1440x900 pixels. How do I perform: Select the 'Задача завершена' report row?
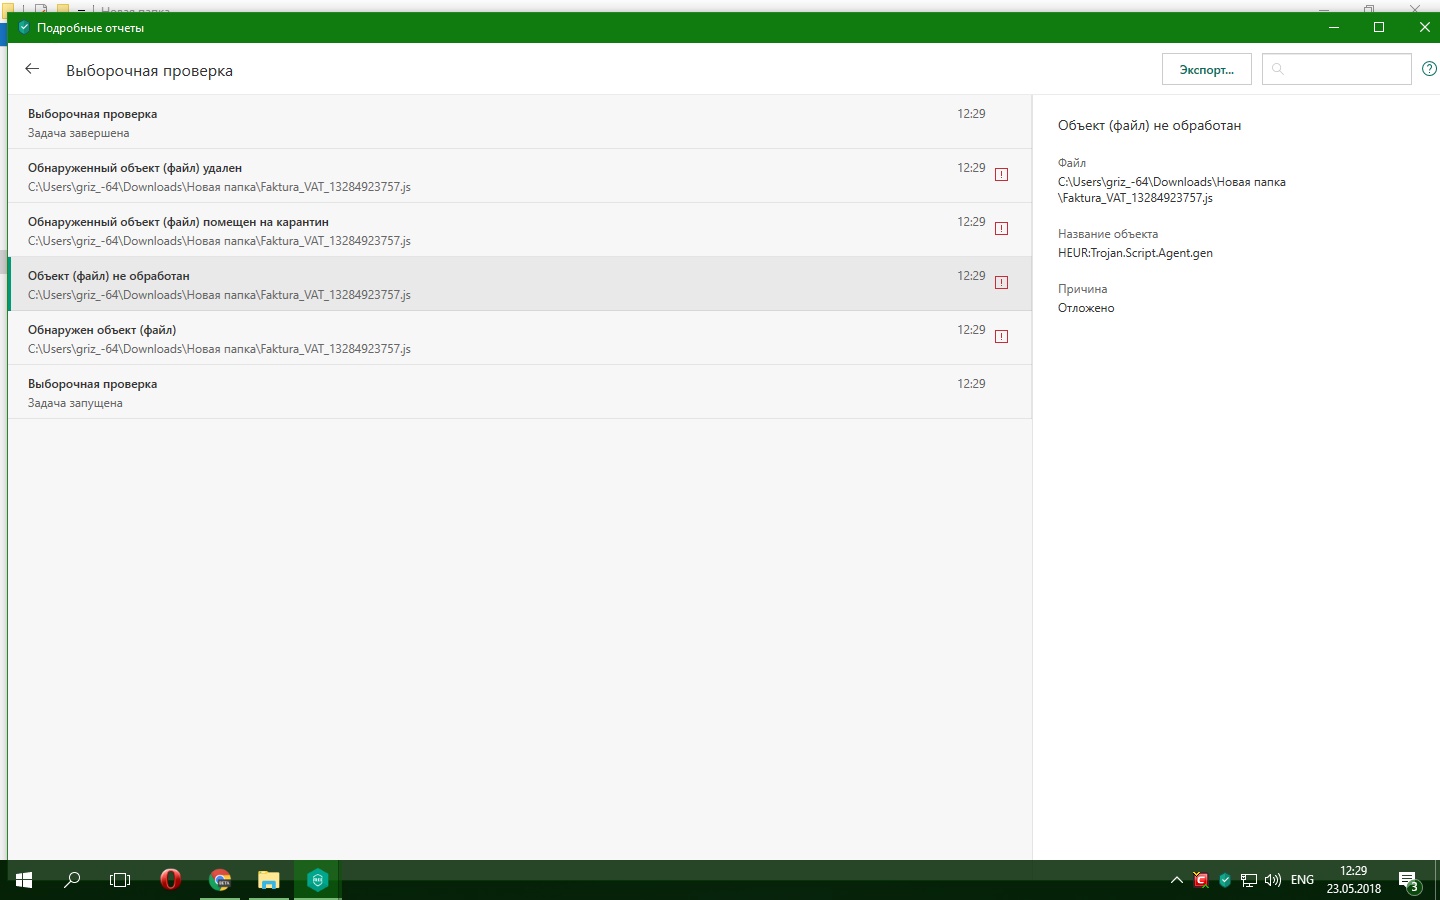pos(520,122)
